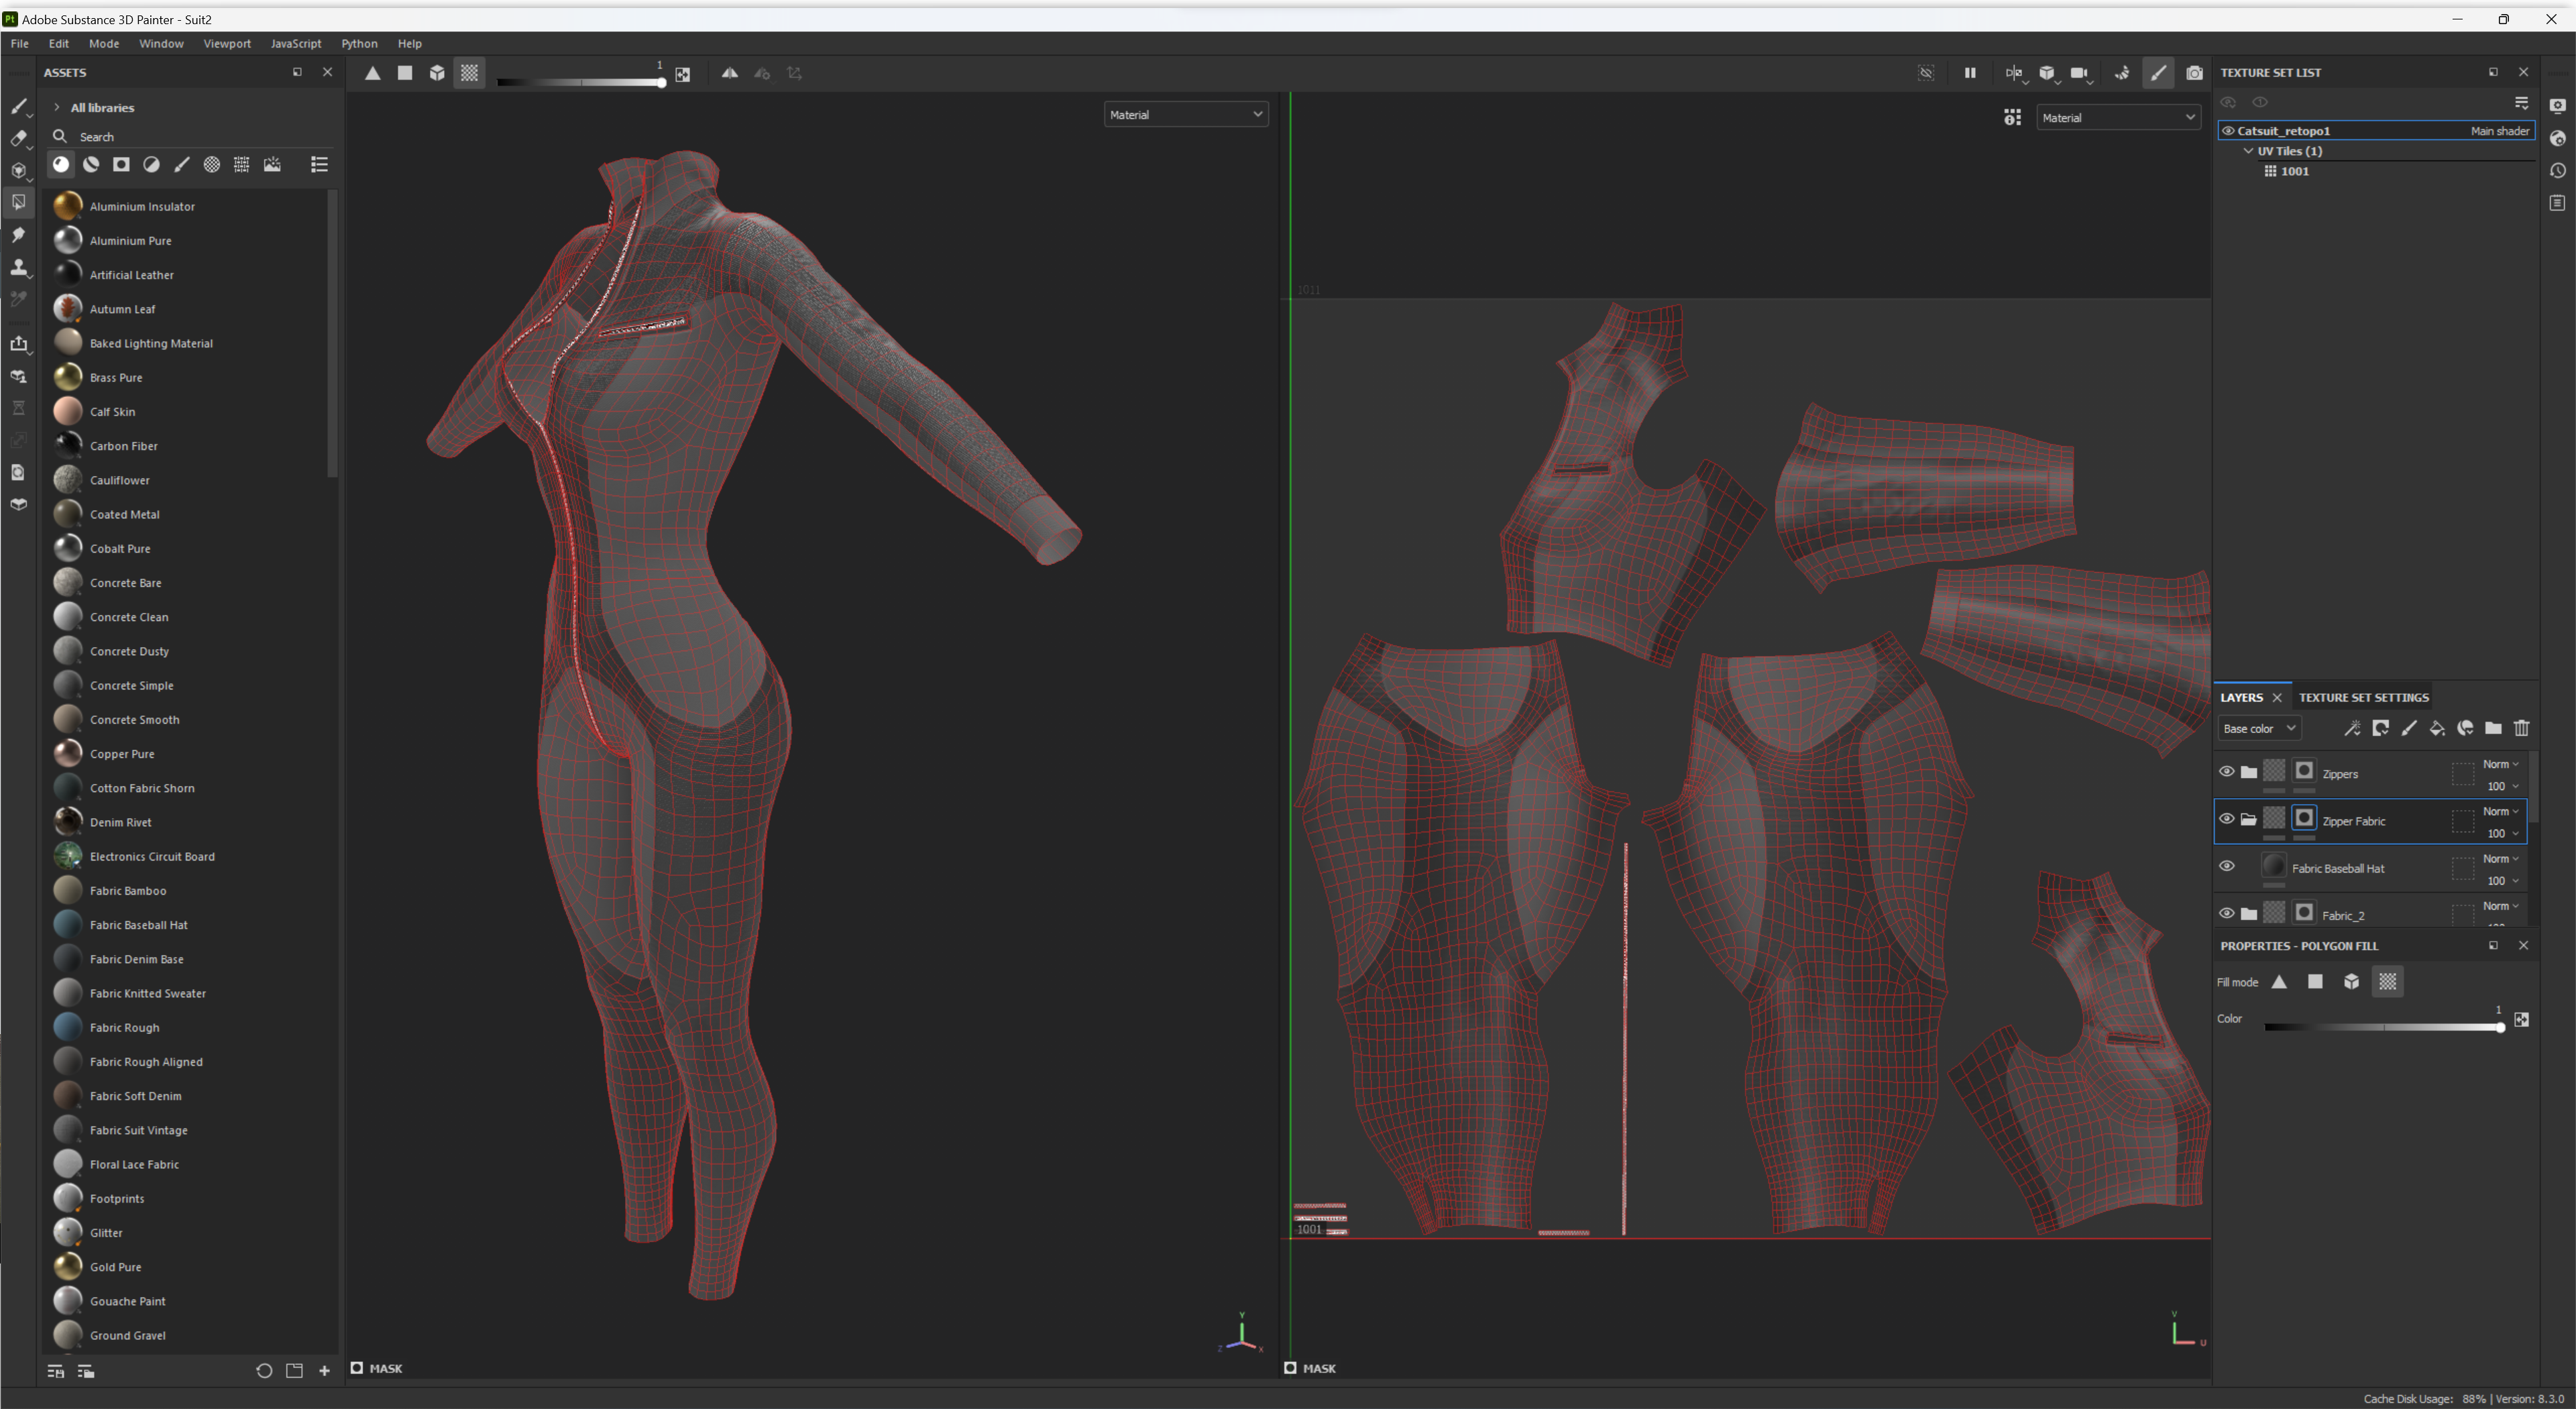2576x1409 pixels.
Task: Select the Projection tool in left toolbar
Action: [19, 170]
